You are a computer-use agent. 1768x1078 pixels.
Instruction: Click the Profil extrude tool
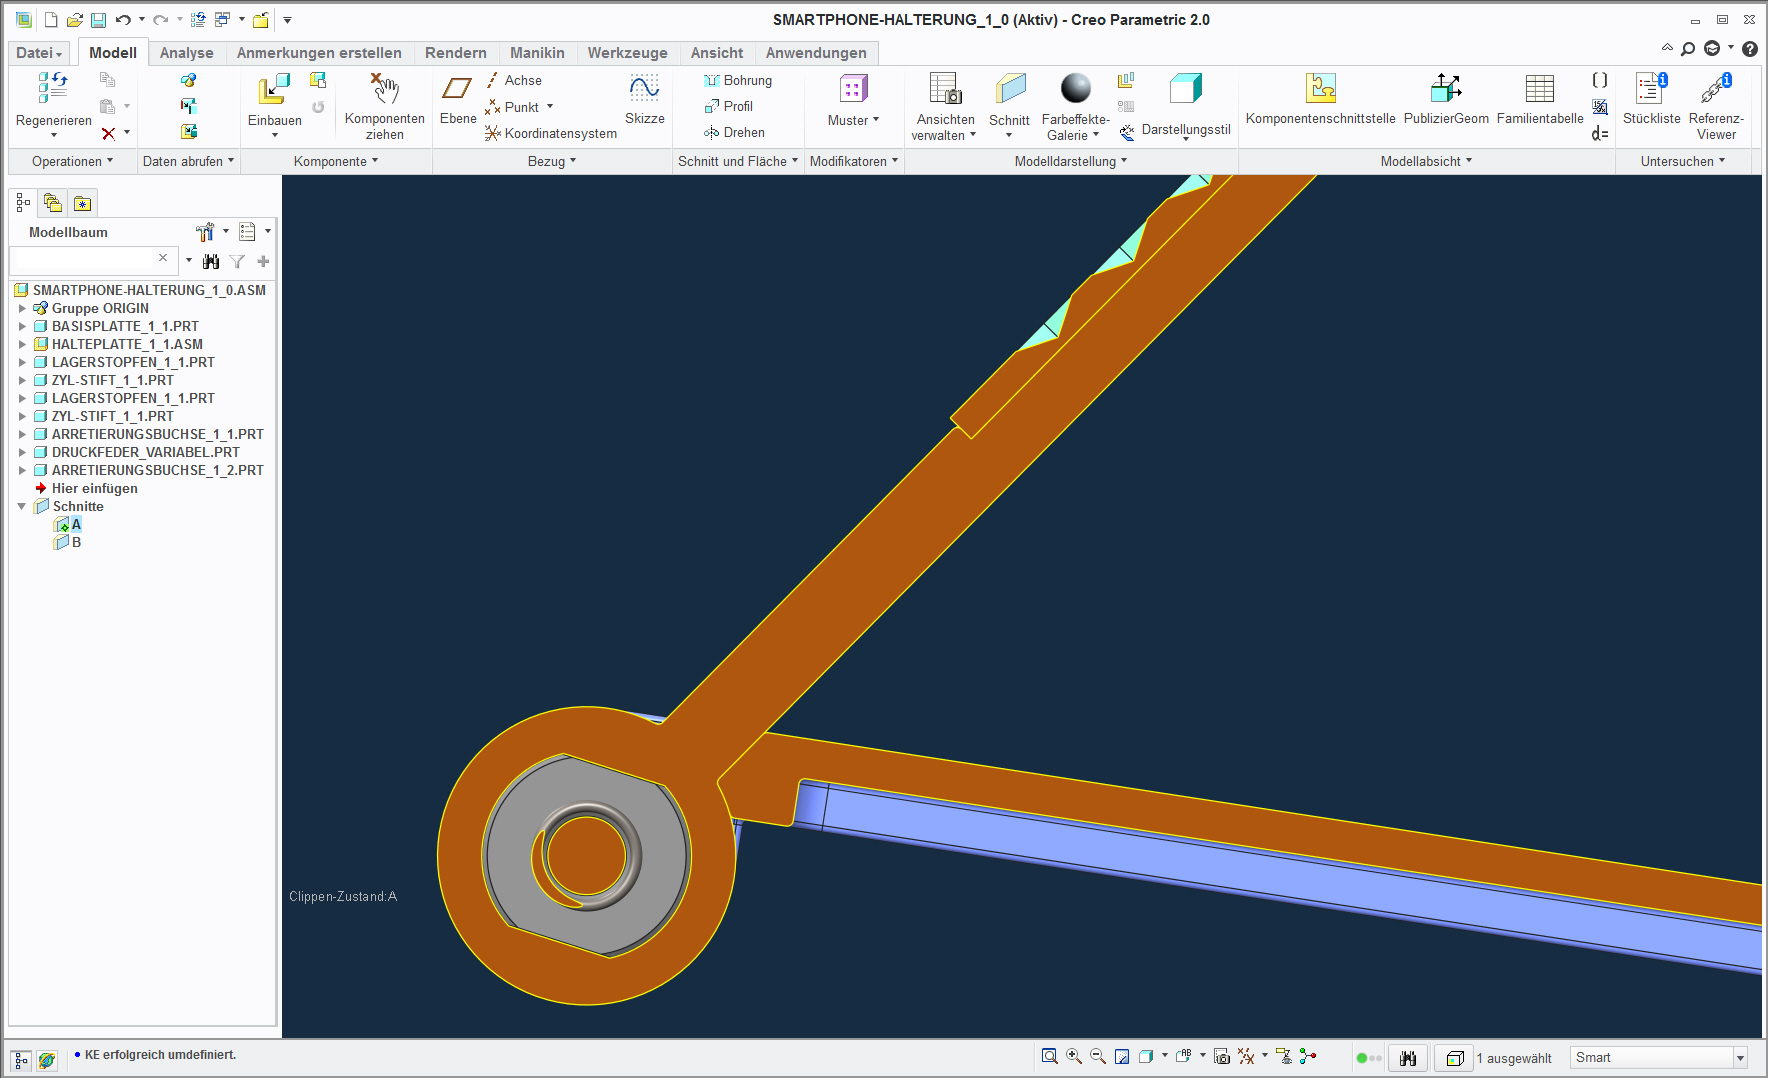728,106
